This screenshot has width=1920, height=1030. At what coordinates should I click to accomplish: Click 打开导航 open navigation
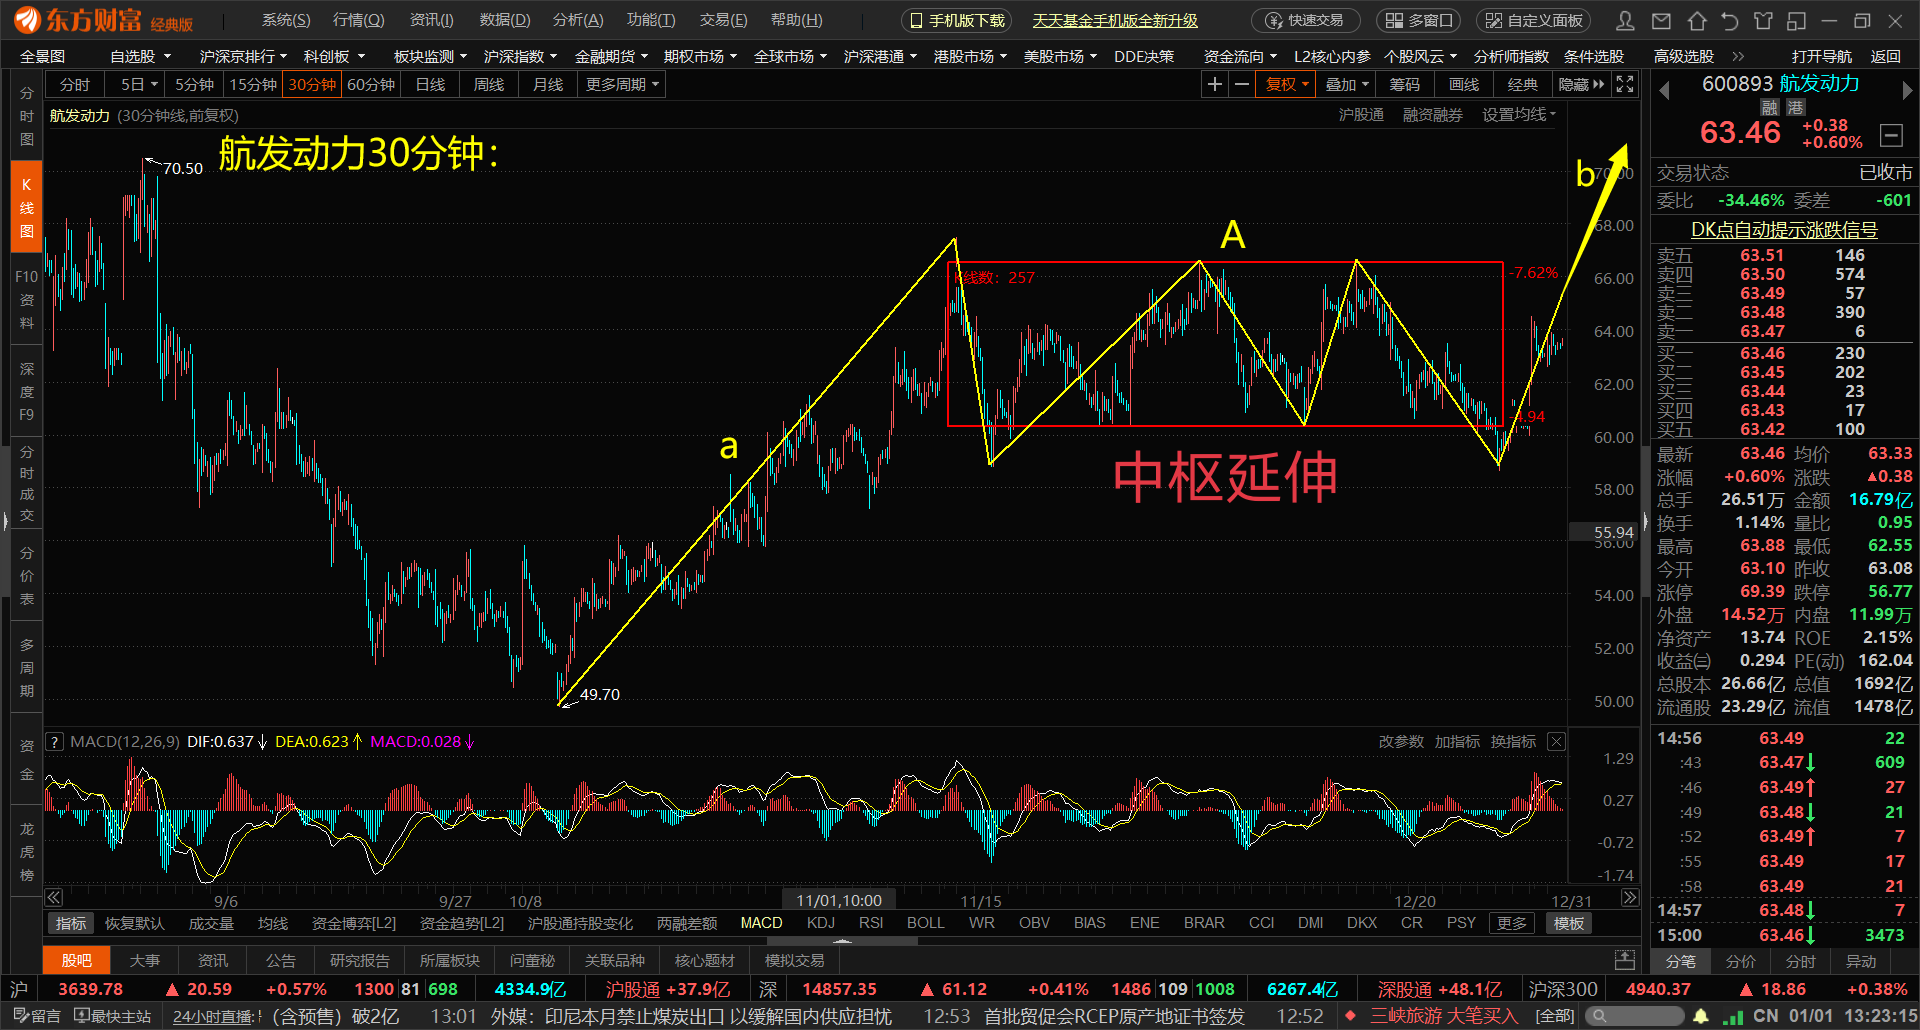point(1821,56)
